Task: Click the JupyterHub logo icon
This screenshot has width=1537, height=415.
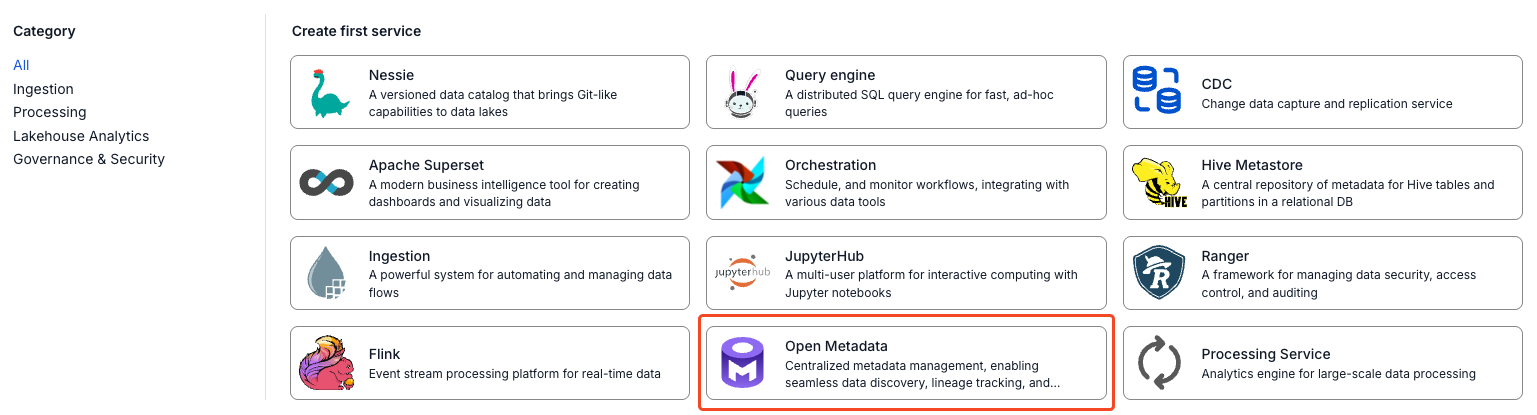Action: pos(742,273)
